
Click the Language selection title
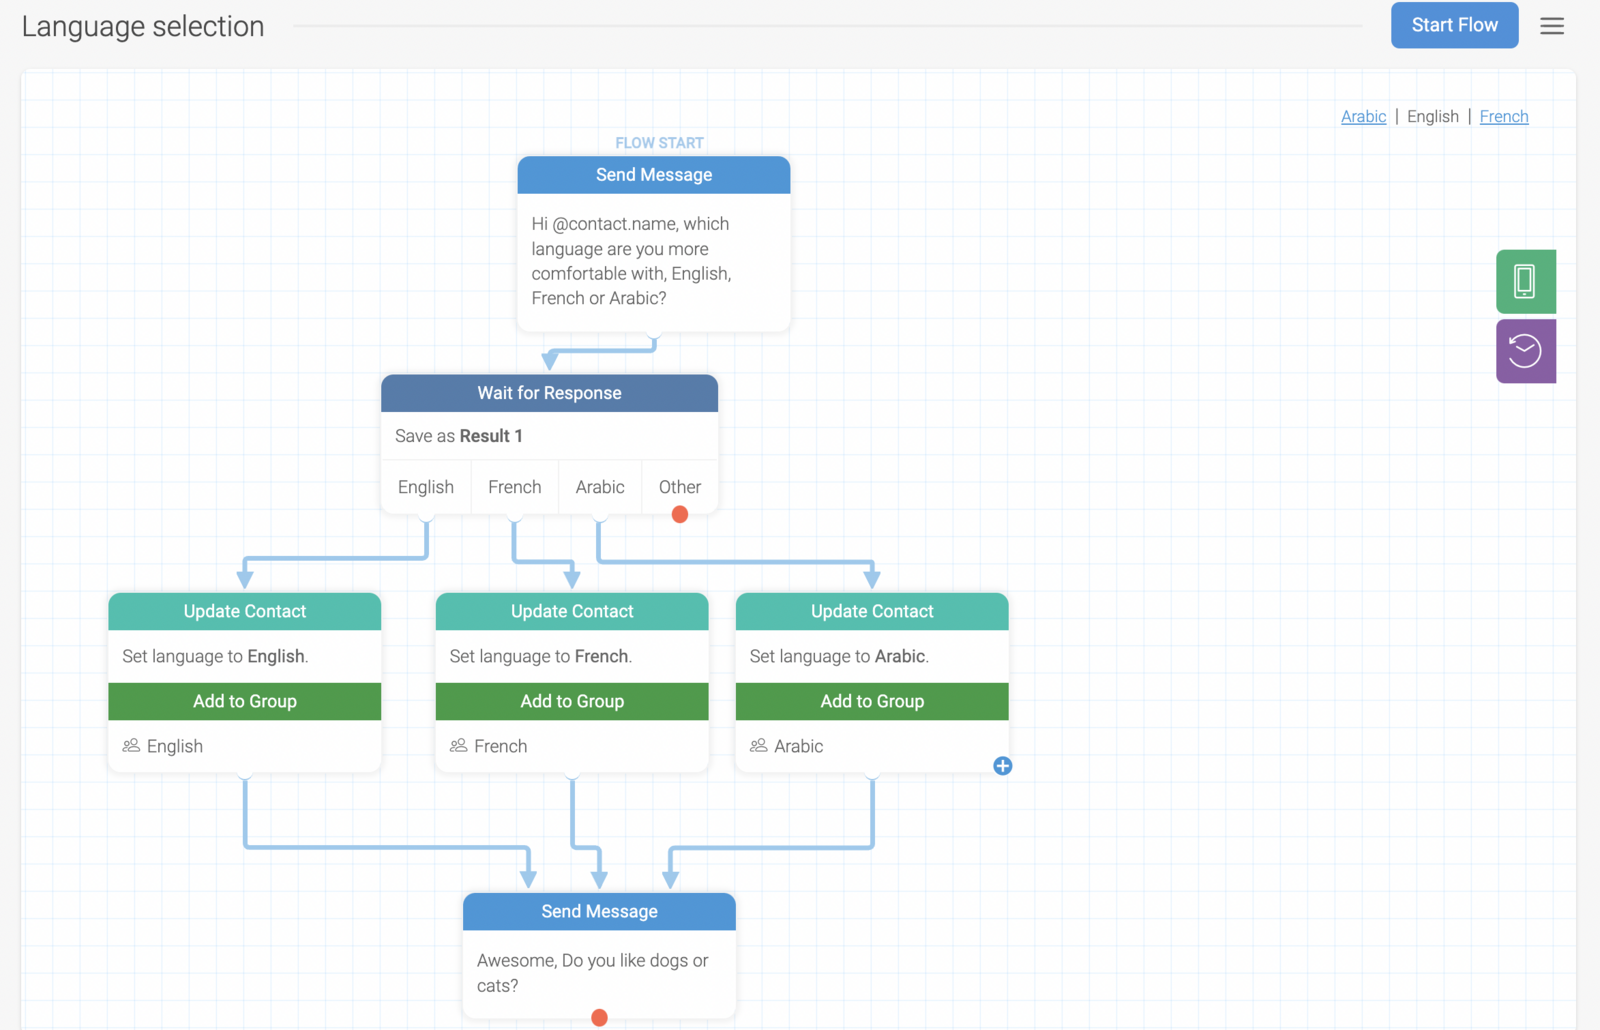click(143, 26)
